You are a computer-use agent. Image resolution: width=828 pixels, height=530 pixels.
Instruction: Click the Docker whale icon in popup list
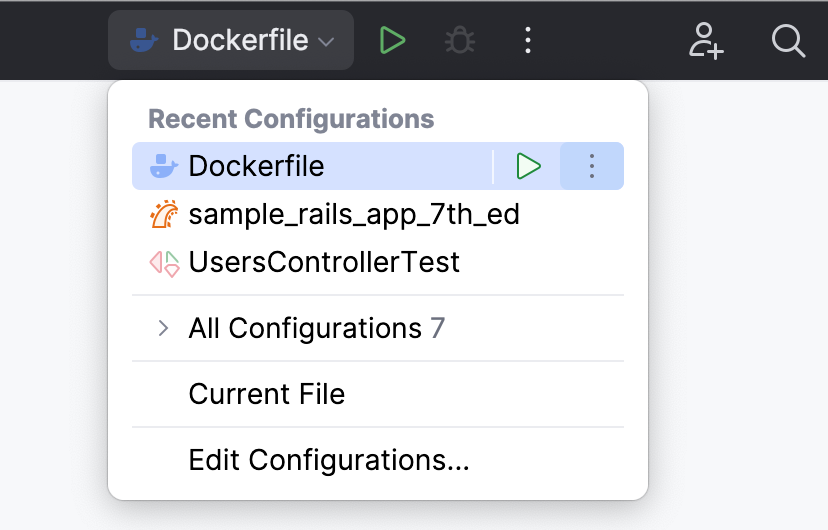pos(164,167)
